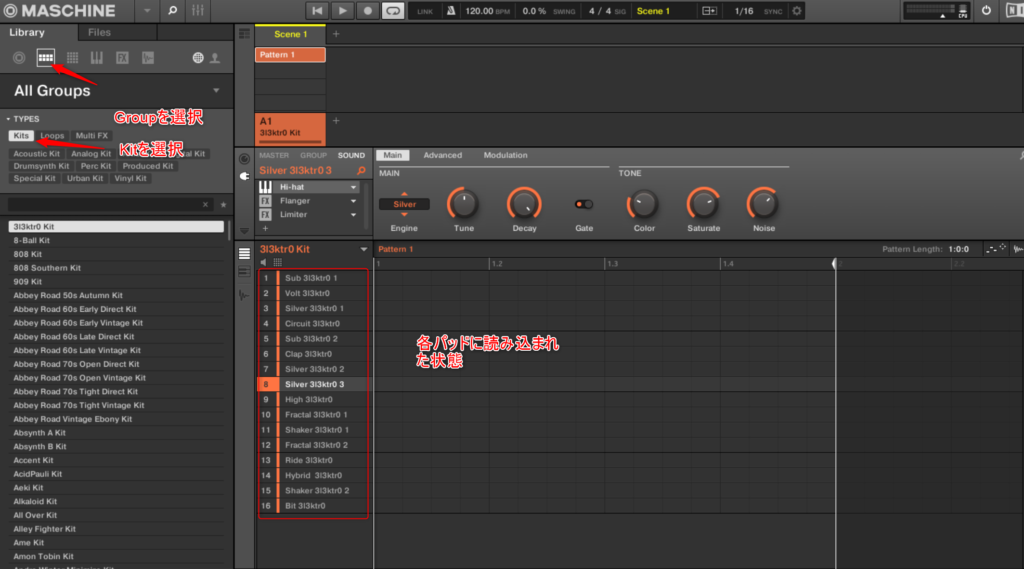Viewport: 1024px width, 569px height.
Task: Click the browser search magnifier icon
Action: [172, 11]
